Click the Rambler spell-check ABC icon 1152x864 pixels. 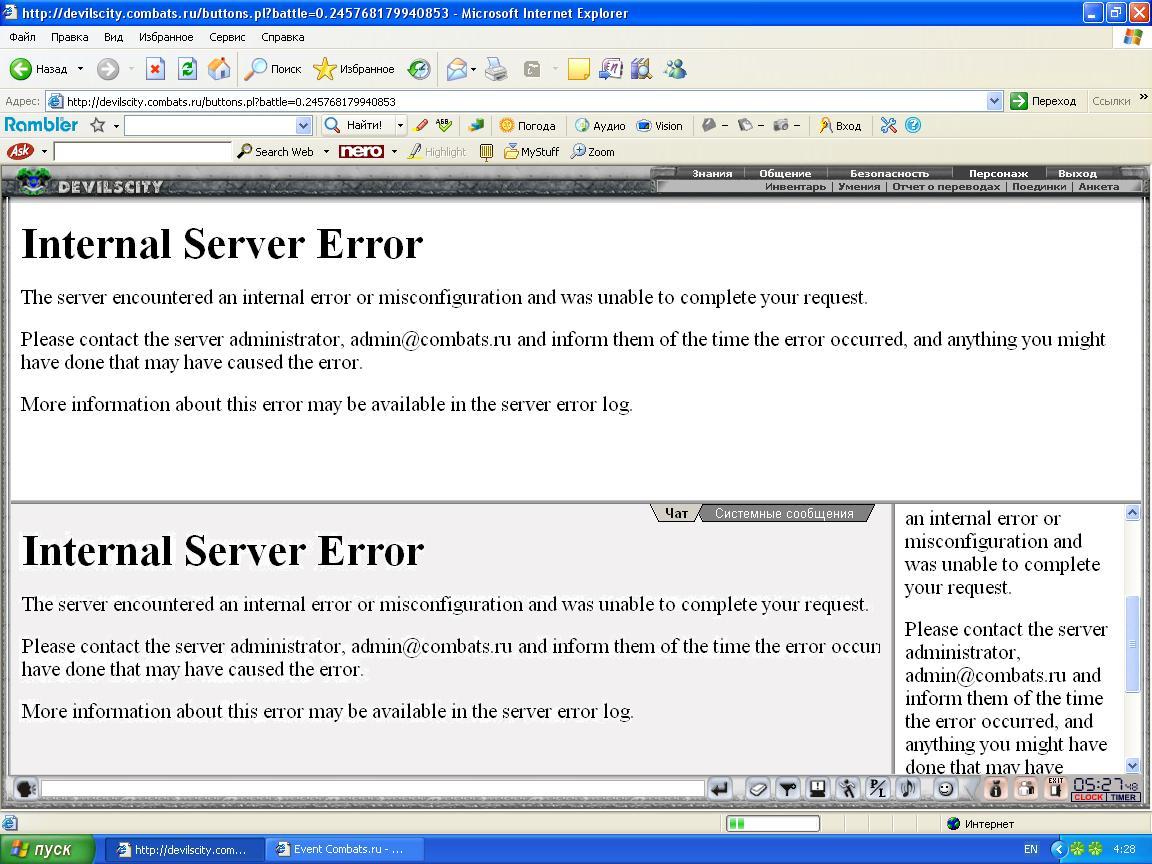444,126
